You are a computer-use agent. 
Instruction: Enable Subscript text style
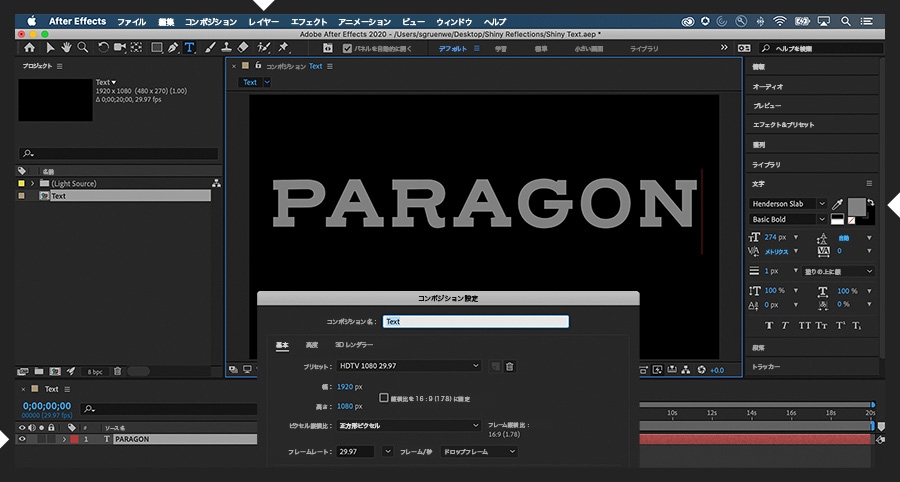click(x=857, y=325)
